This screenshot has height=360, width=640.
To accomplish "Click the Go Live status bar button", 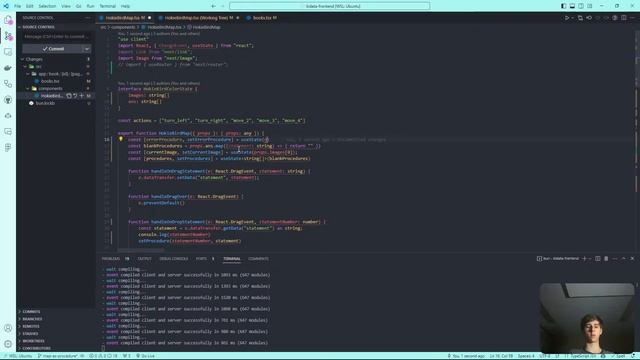I will 146,356.
